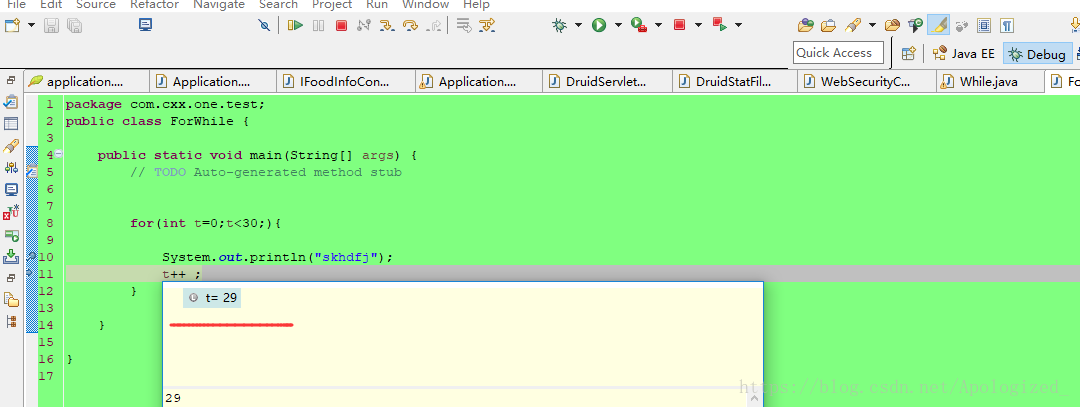The width and height of the screenshot is (1080, 407).
Task: Click Step Over icon
Action: tap(411, 25)
